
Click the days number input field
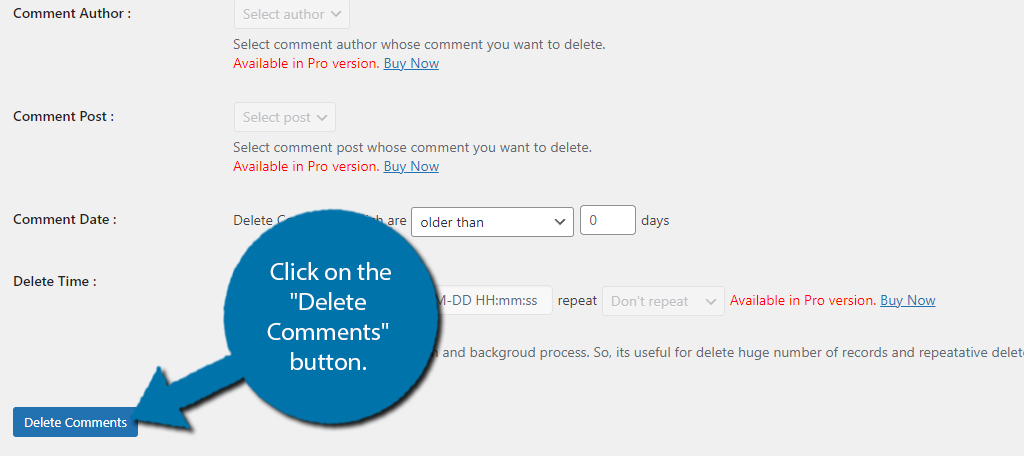[x=607, y=220]
